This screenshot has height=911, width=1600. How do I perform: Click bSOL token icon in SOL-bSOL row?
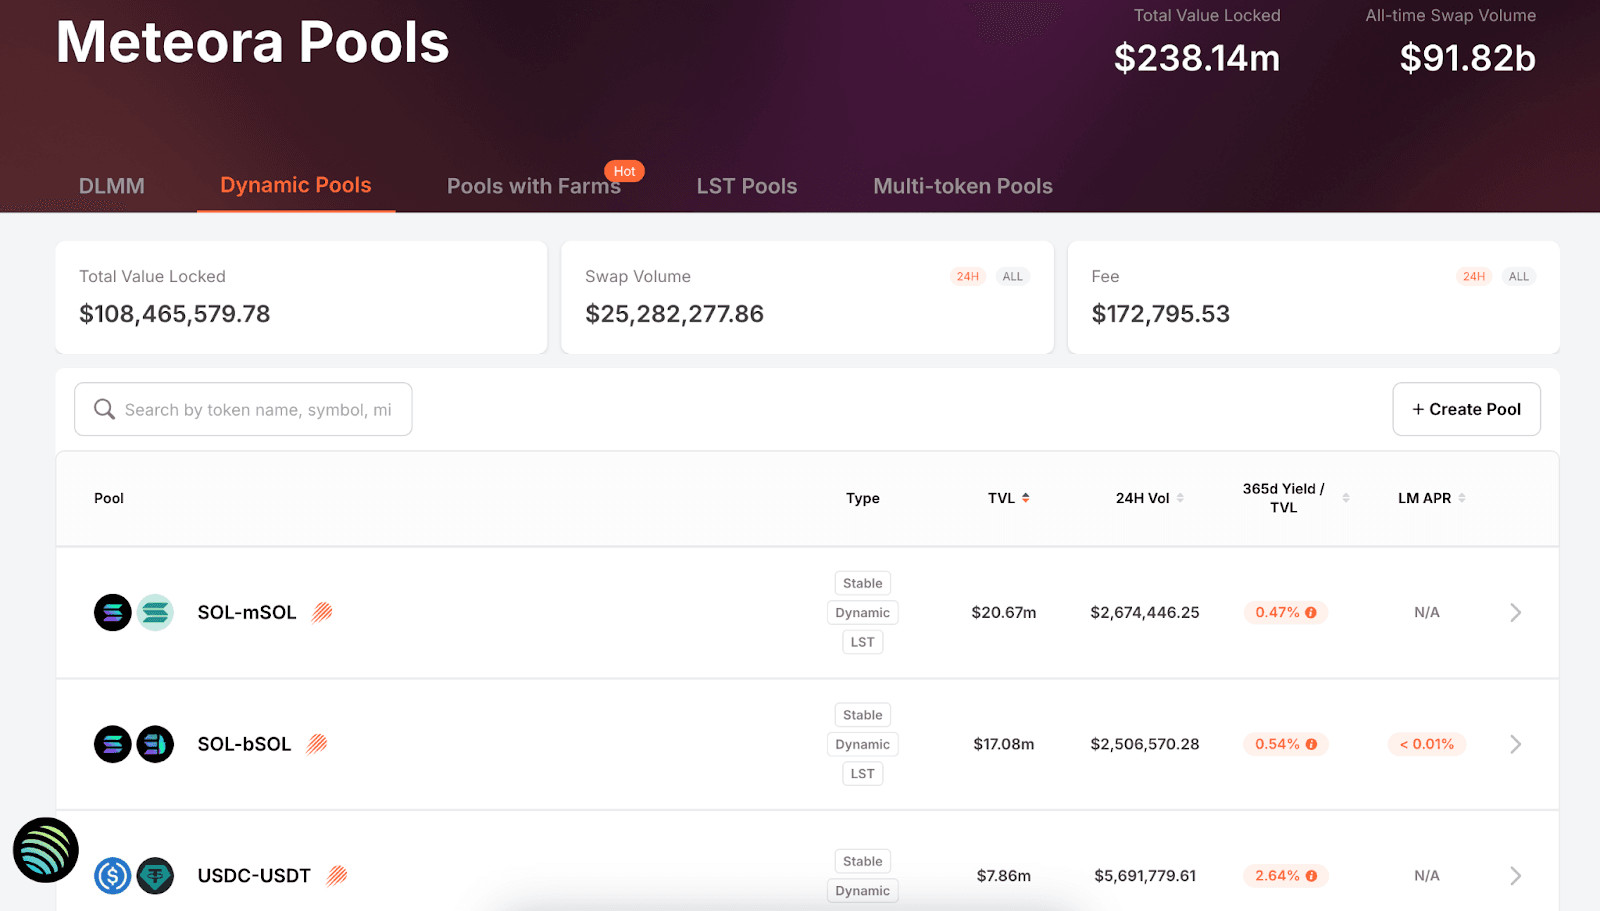tap(155, 744)
